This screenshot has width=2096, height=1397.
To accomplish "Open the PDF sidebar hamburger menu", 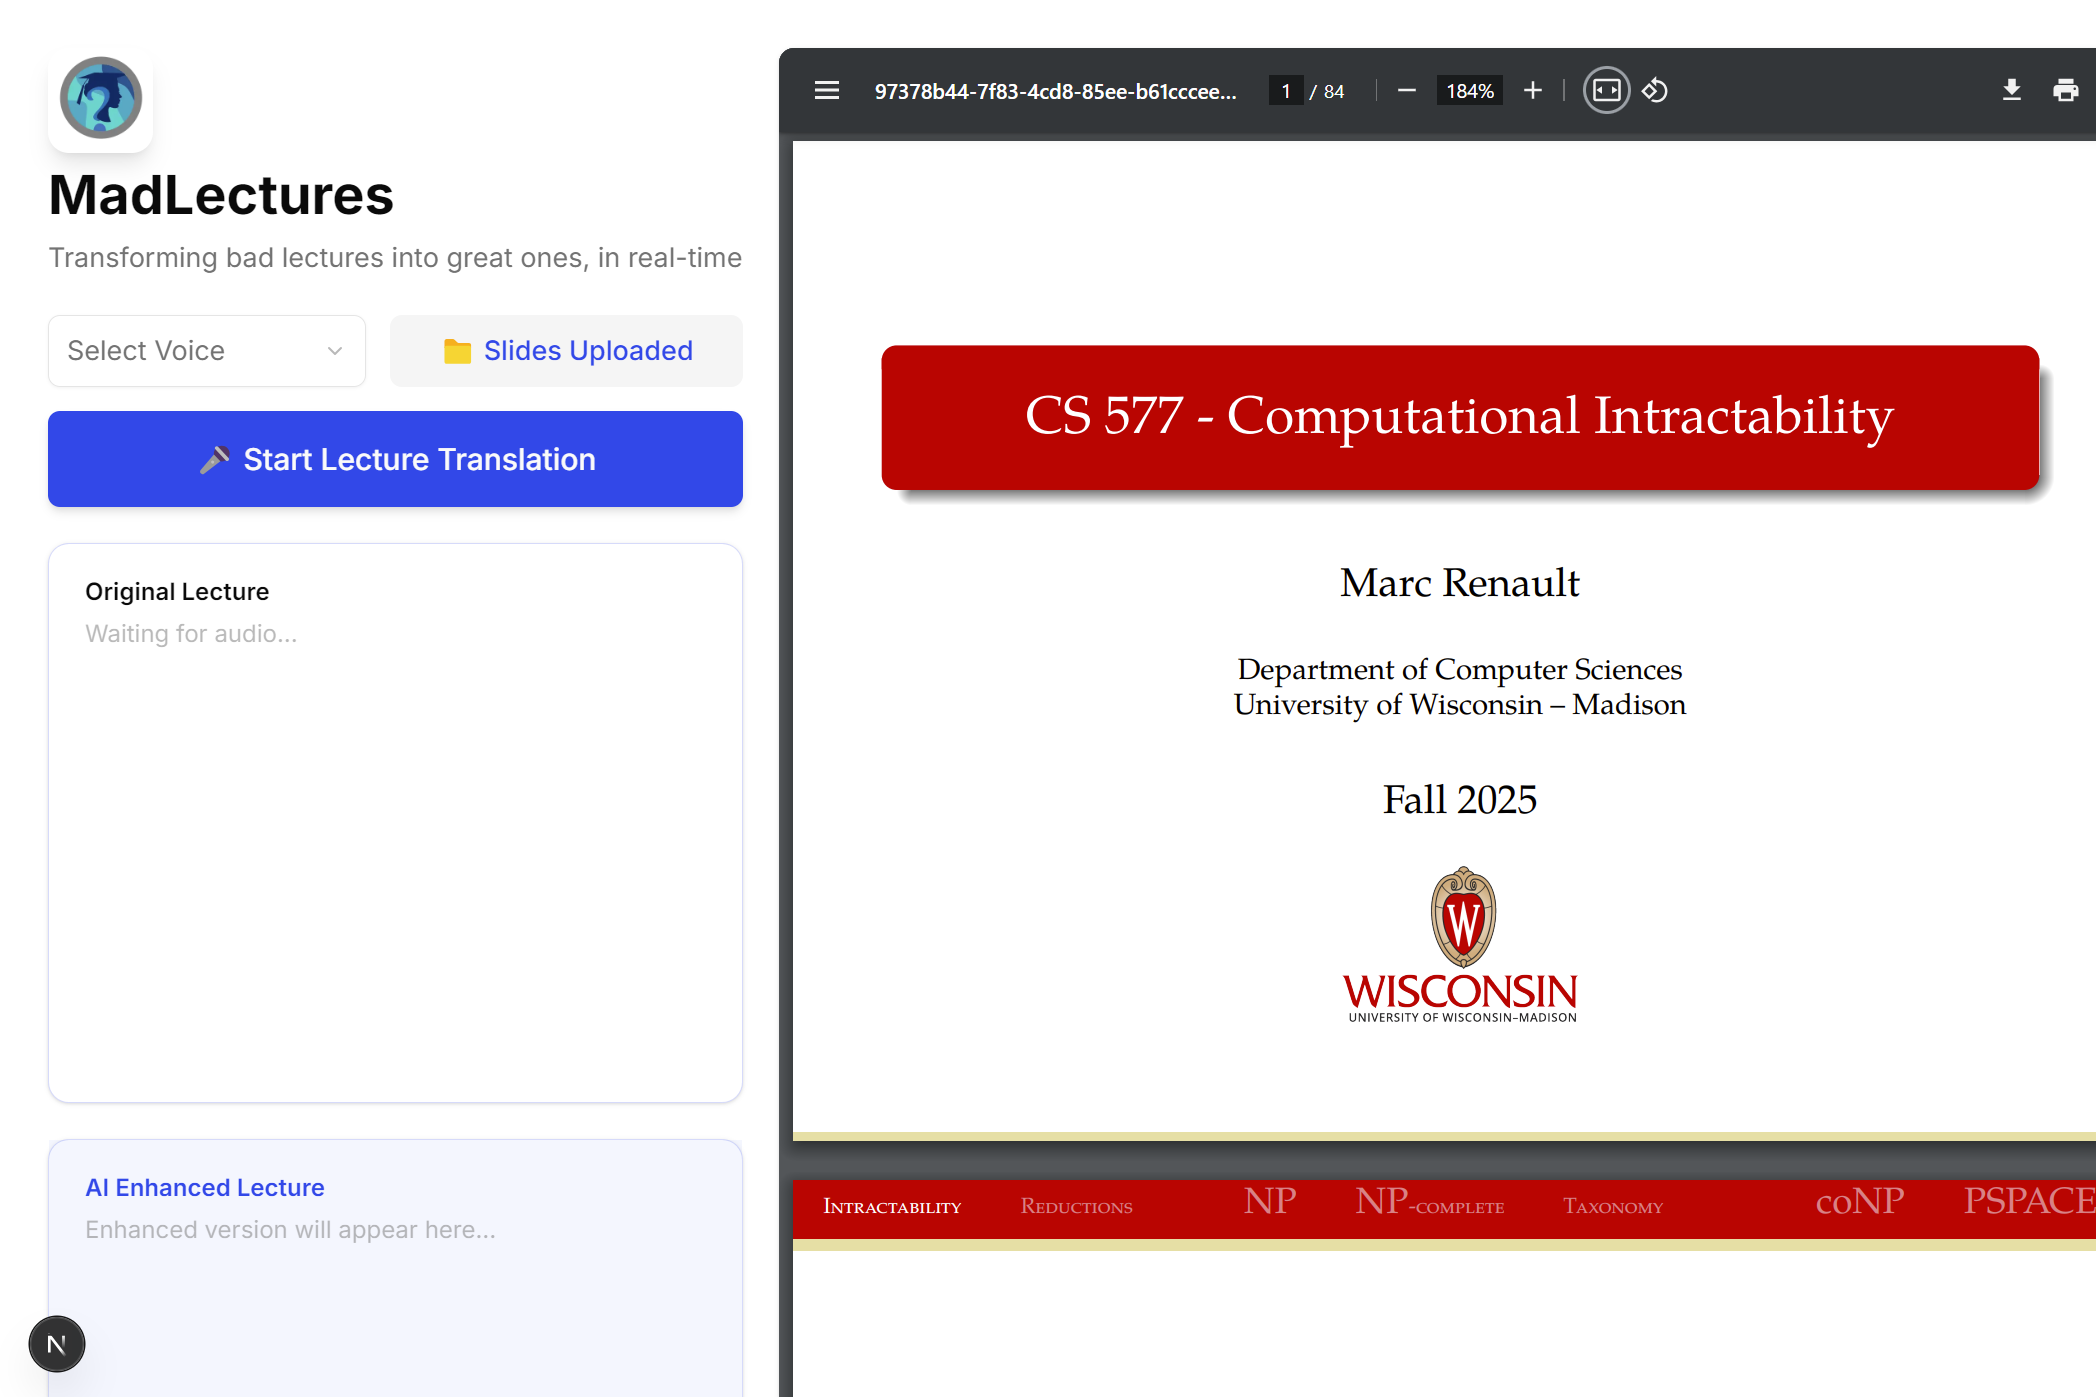I will point(826,91).
